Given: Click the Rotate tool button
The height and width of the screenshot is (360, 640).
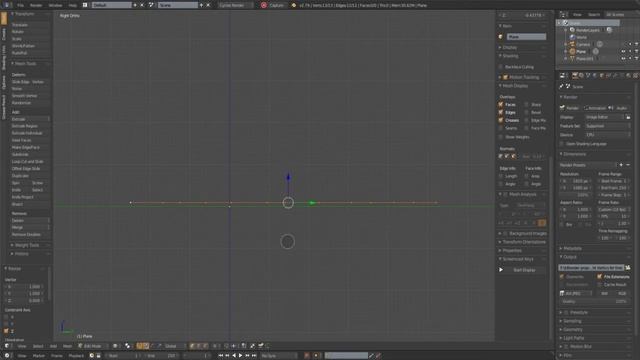Looking at the screenshot, I should [x=30, y=32].
